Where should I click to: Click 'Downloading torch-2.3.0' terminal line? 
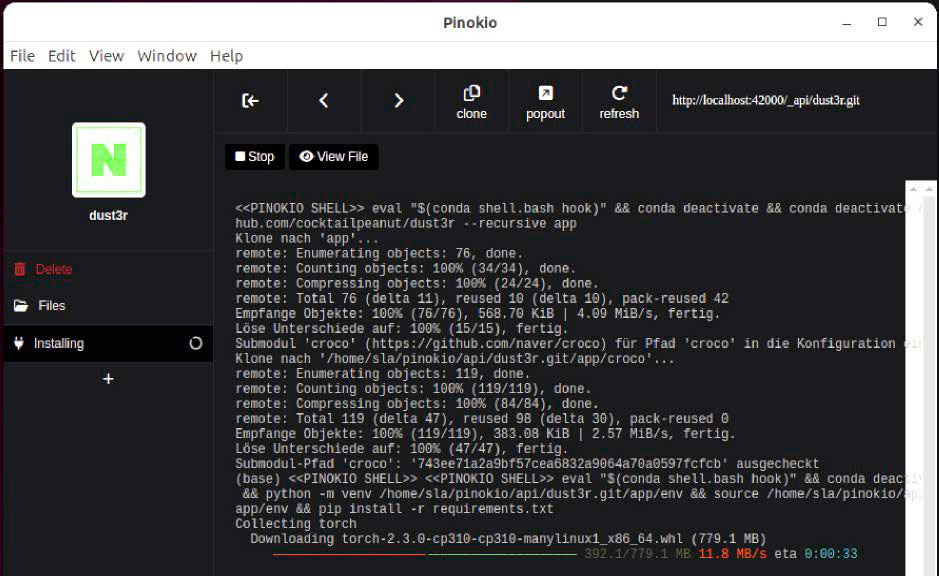[x=508, y=538]
